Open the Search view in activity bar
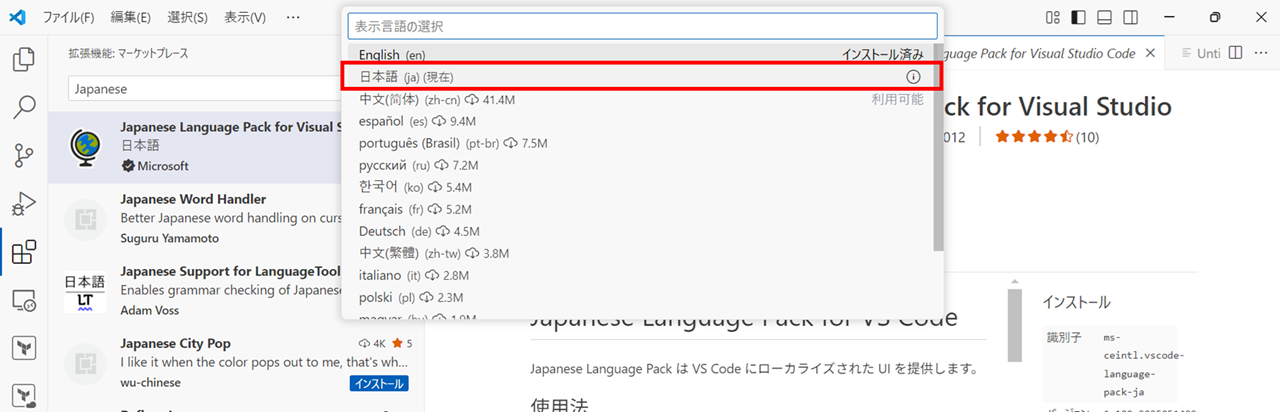Screen dimensions: 1280x412 pos(24,107)
